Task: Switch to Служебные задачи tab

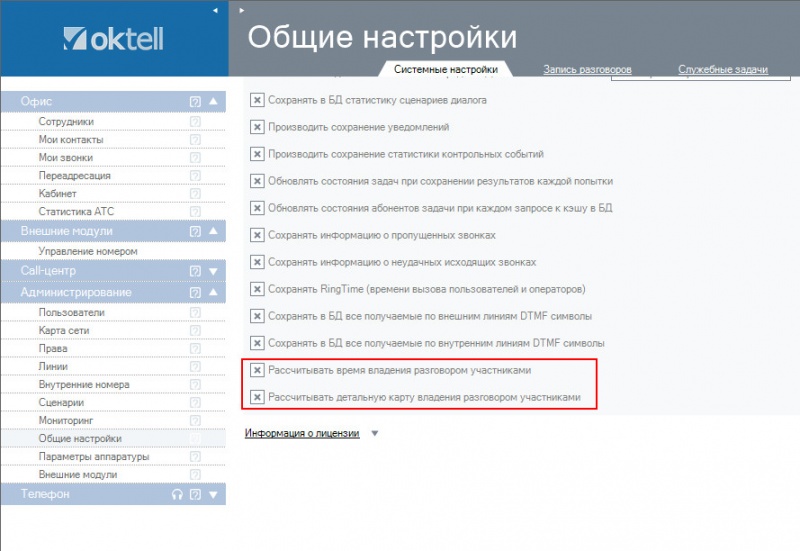Action: coord(723,69)
